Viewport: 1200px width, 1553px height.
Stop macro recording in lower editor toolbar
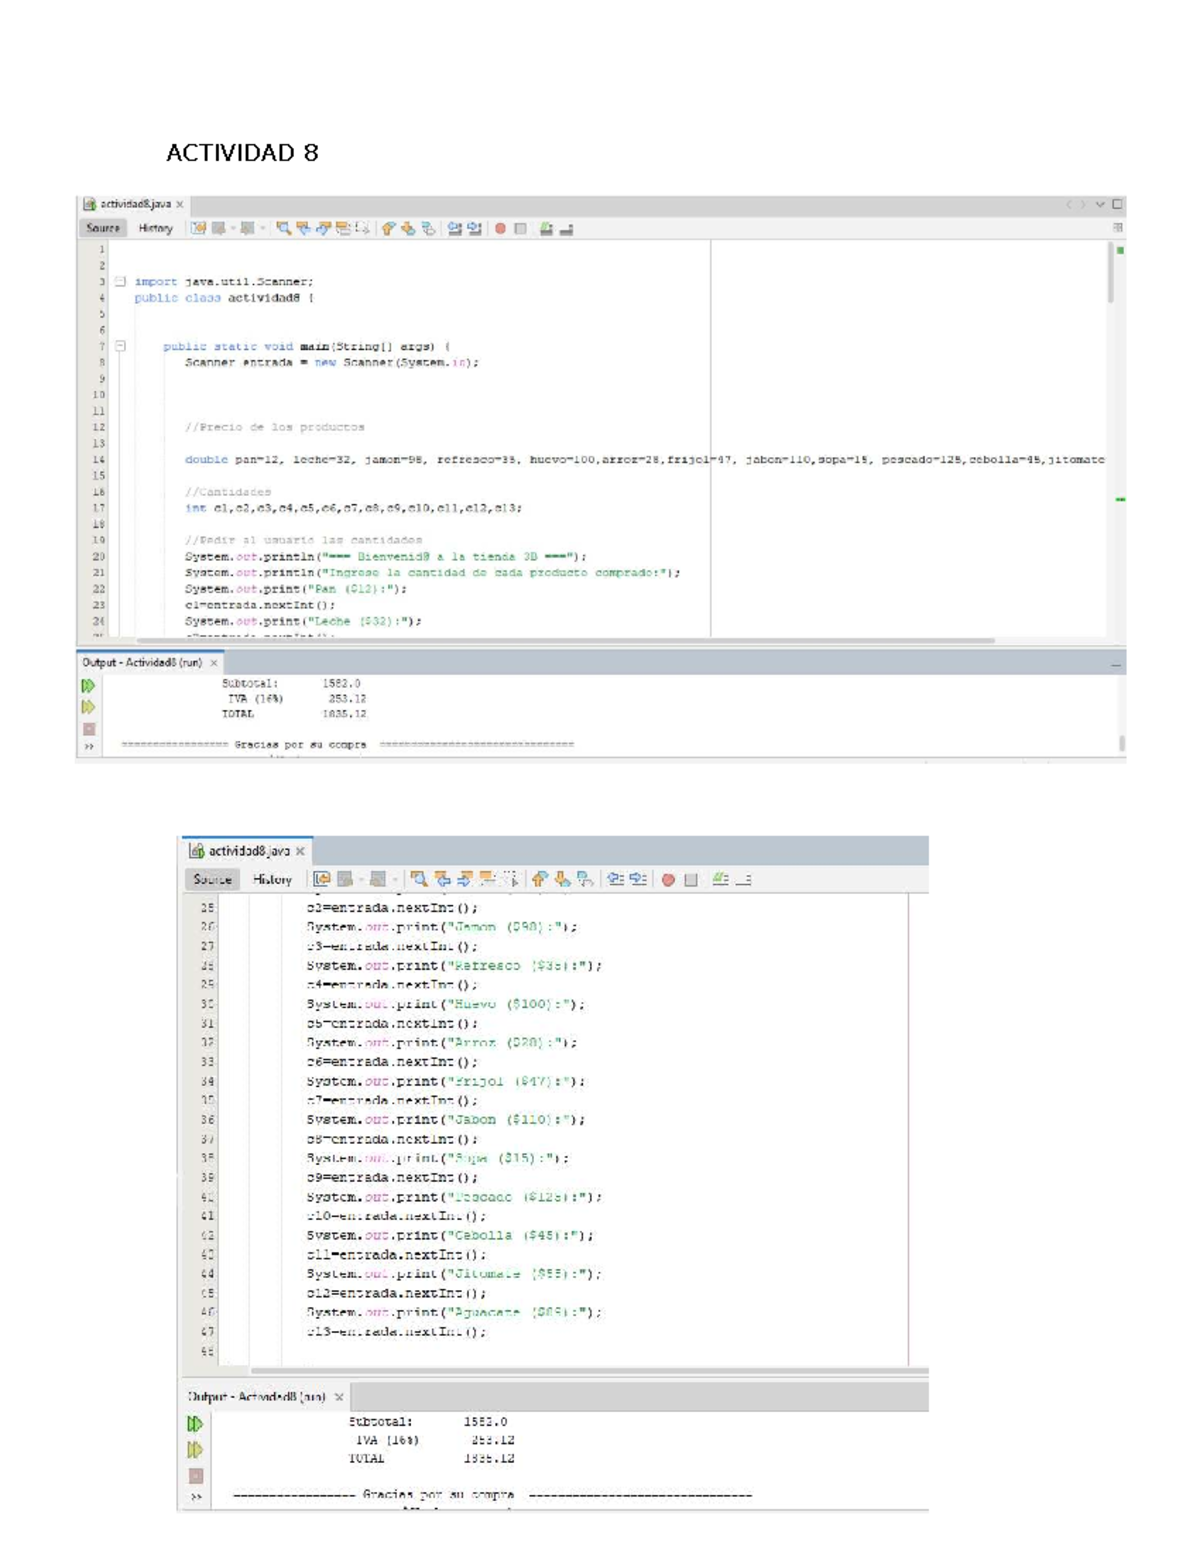pyautogui.click(x=691, y=880)
